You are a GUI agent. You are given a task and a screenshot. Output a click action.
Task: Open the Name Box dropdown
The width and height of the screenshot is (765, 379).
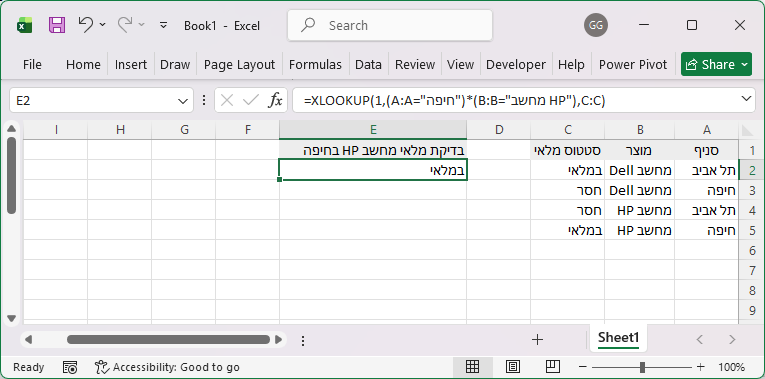pyautogui.click(x=183, y=101)
